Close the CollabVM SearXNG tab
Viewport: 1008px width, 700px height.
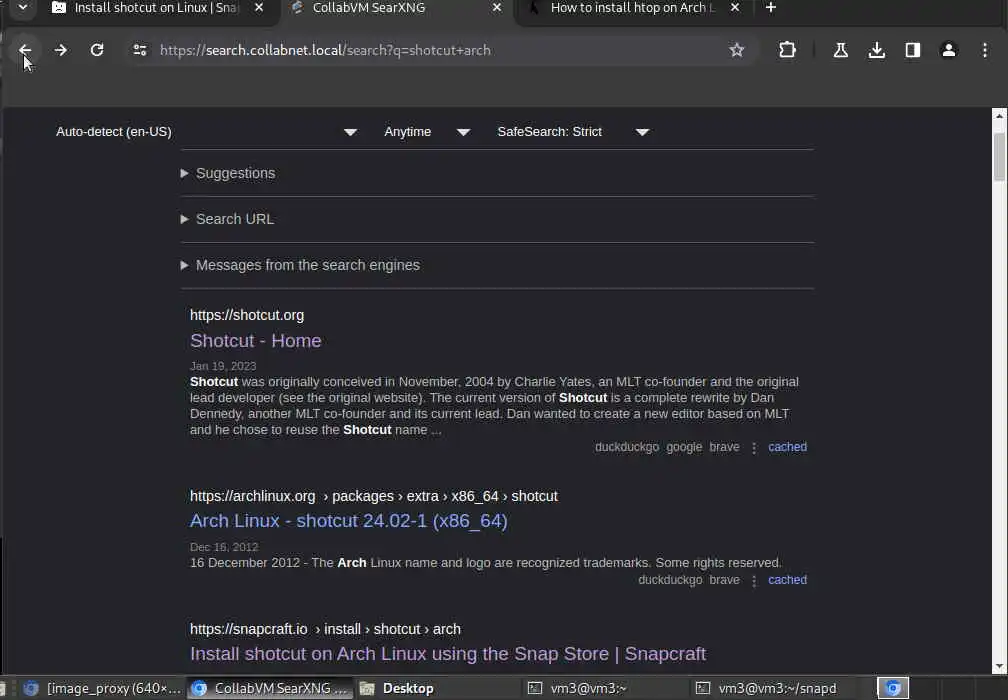[x=497, y=8]
